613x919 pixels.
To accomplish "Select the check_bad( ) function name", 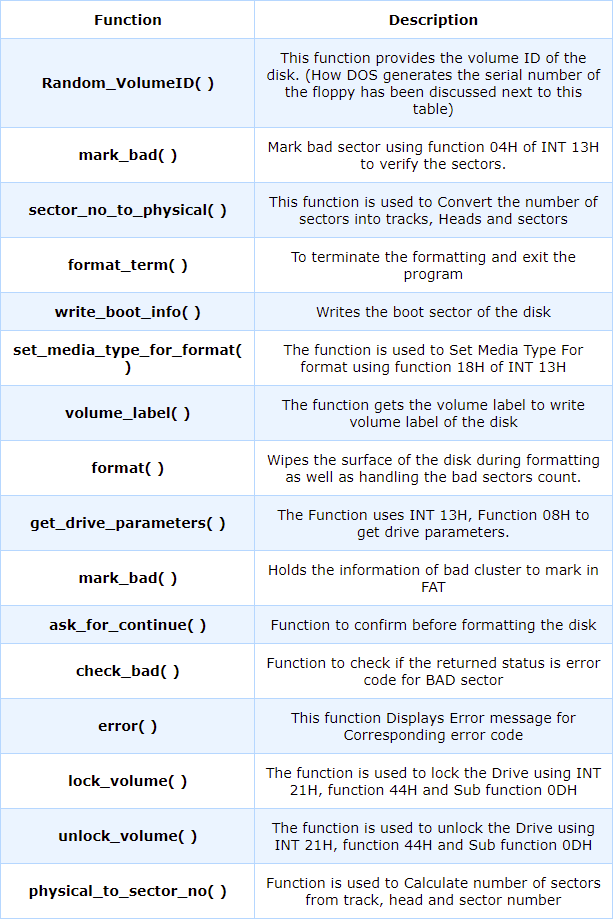I will 127,671.
